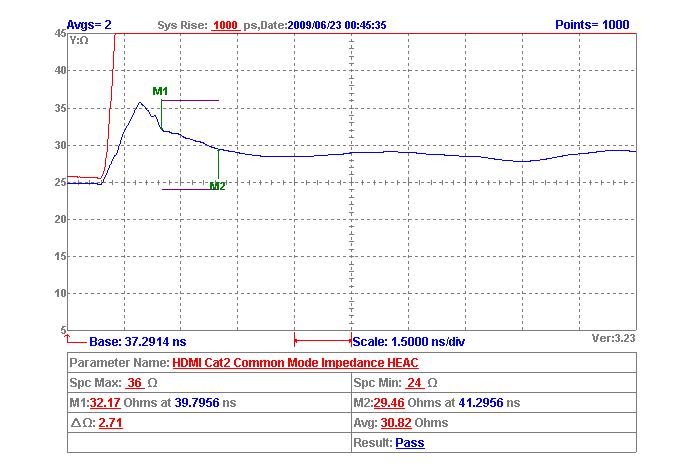
Task: Click the M2 marker label on the waveform
Action: pyautogui.click(x=217, y=185)
